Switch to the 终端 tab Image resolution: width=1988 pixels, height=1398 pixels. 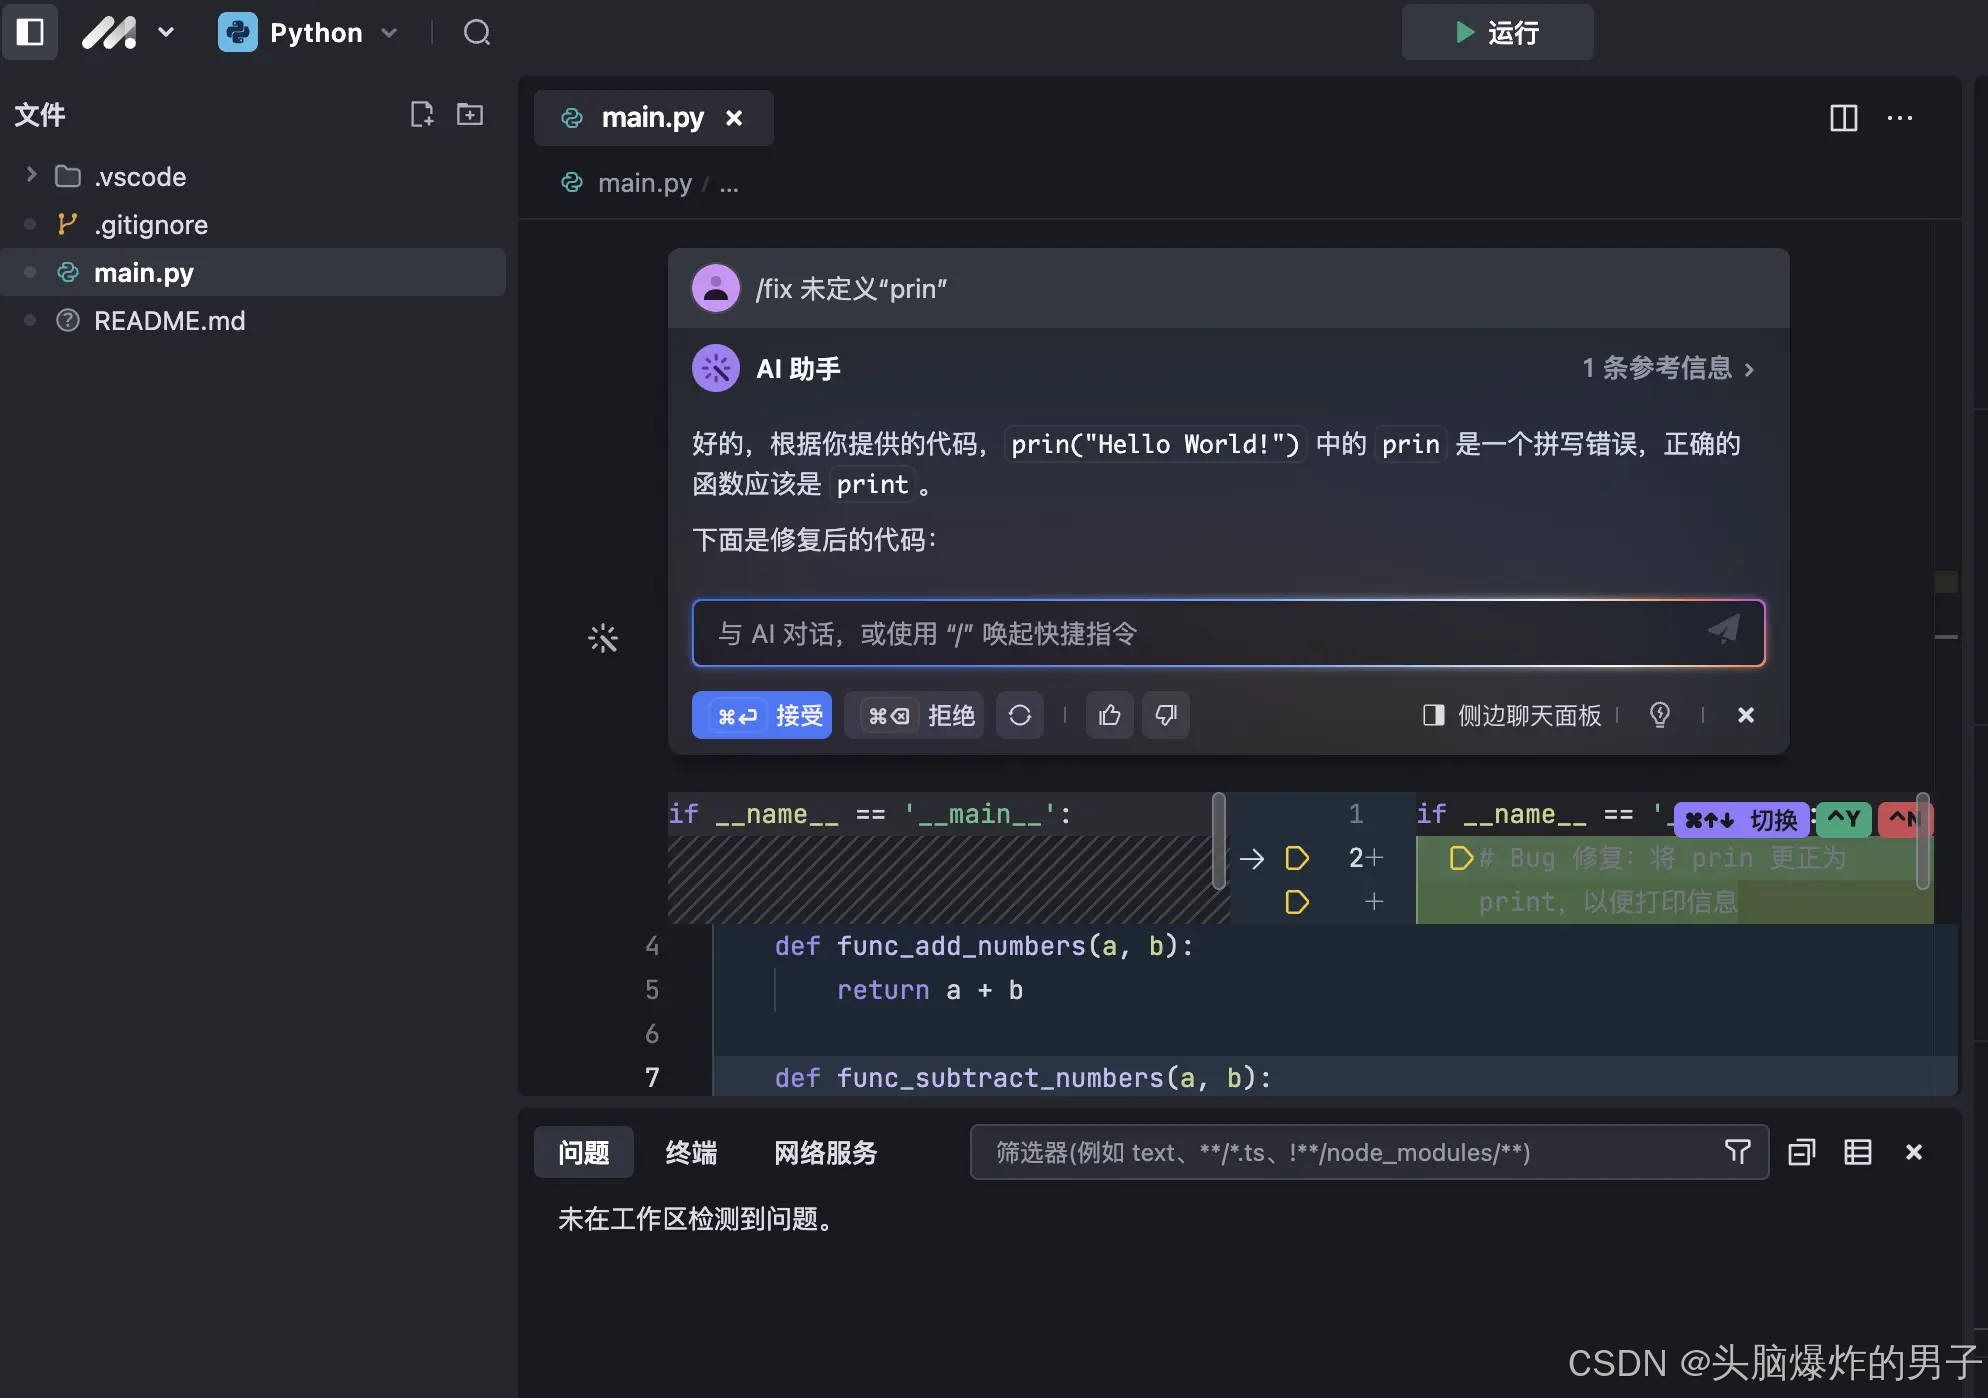(x=690, y=1152)
